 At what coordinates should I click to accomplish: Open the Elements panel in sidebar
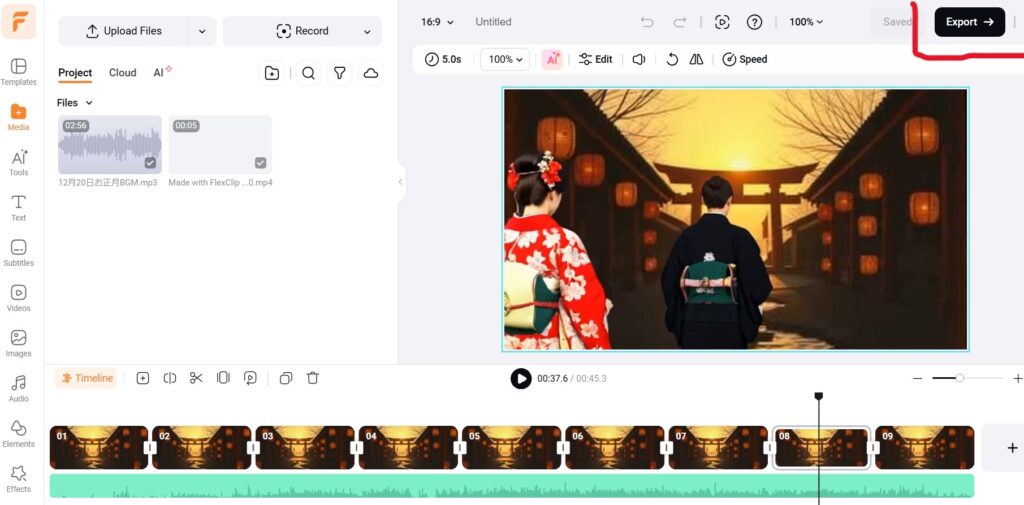click(x=18, y=433)
